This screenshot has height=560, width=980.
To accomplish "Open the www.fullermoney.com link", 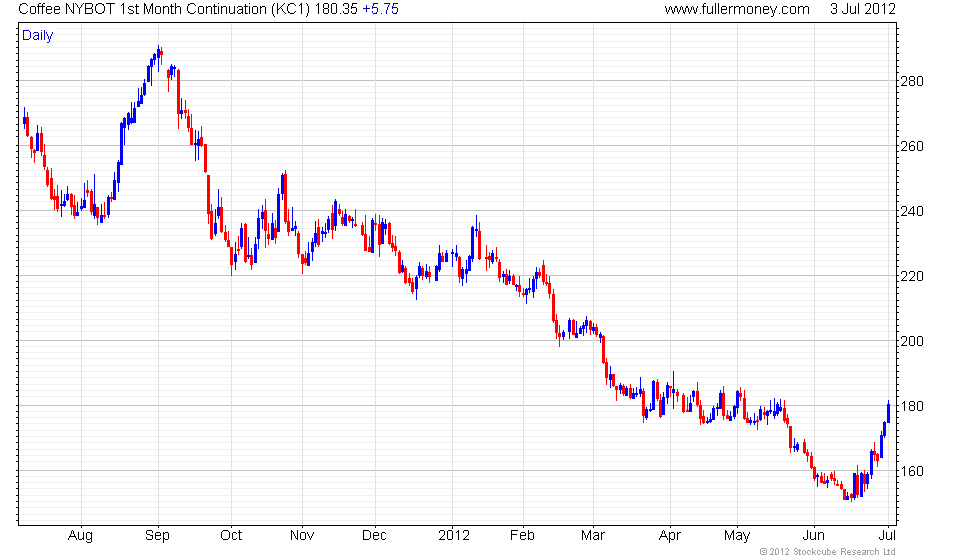I will coord(737,9).
